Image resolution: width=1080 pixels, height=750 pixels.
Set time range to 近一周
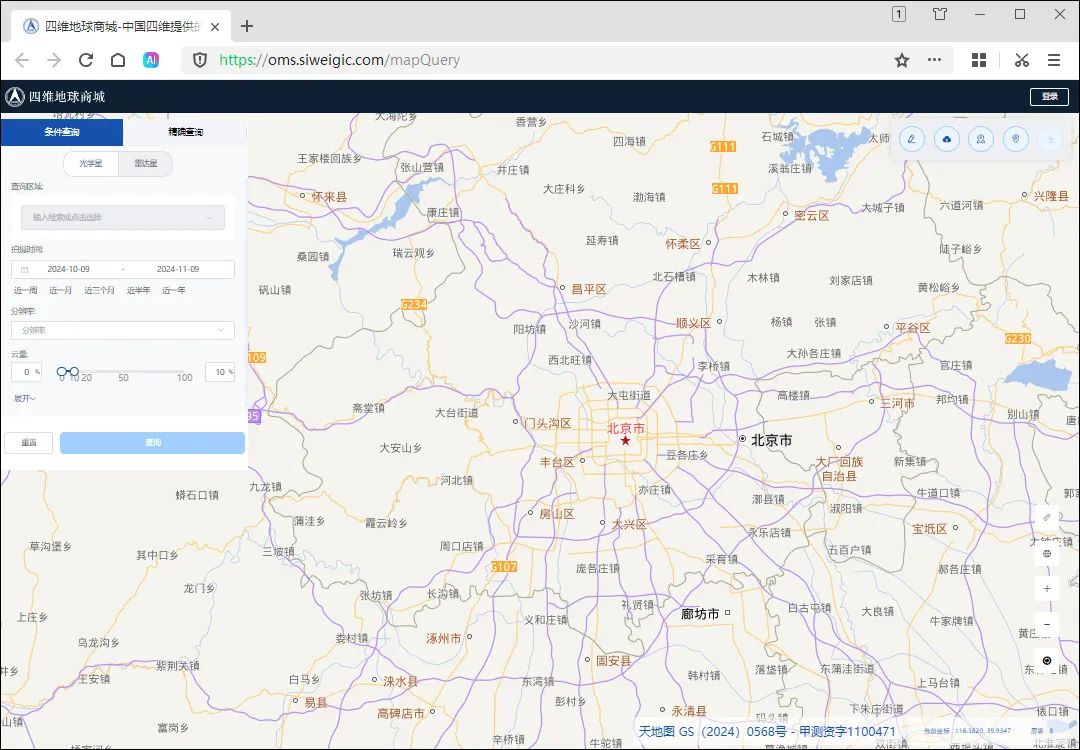(x=25, y=290)
